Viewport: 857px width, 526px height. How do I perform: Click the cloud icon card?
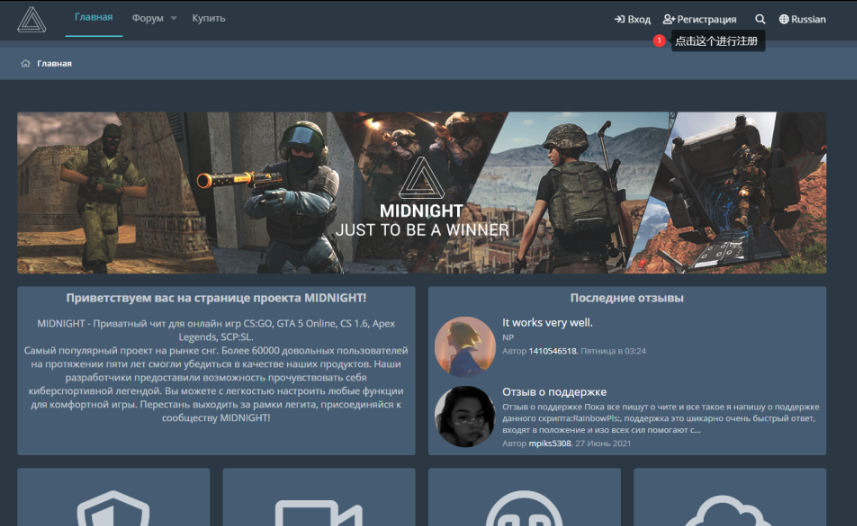[x=730, y=497]
